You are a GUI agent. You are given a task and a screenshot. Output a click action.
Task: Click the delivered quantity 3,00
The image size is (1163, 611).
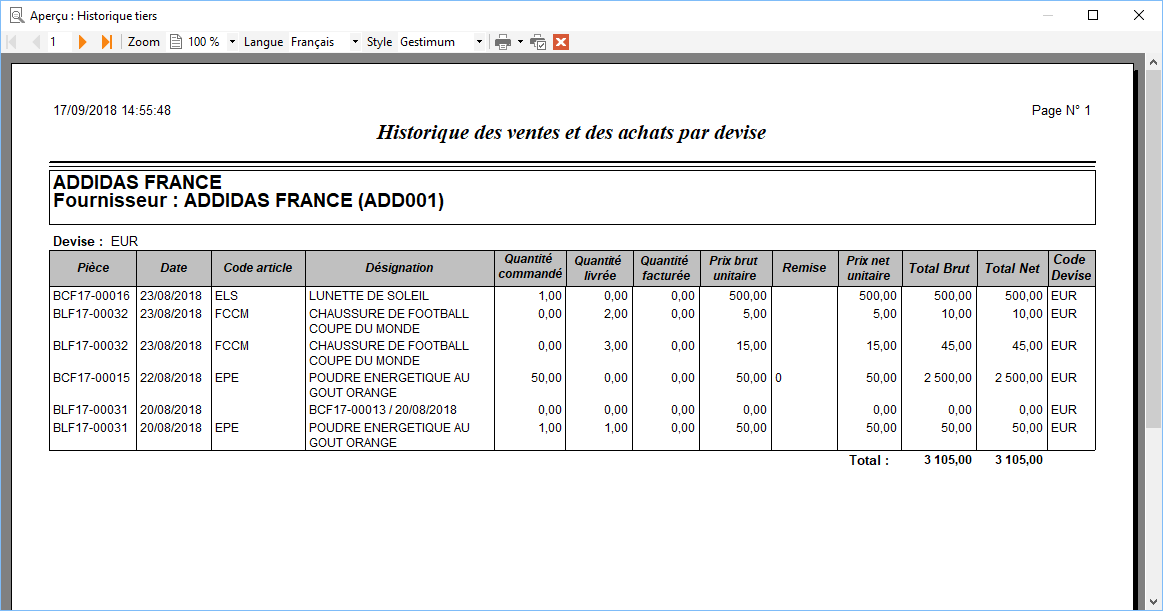(616, 346)
